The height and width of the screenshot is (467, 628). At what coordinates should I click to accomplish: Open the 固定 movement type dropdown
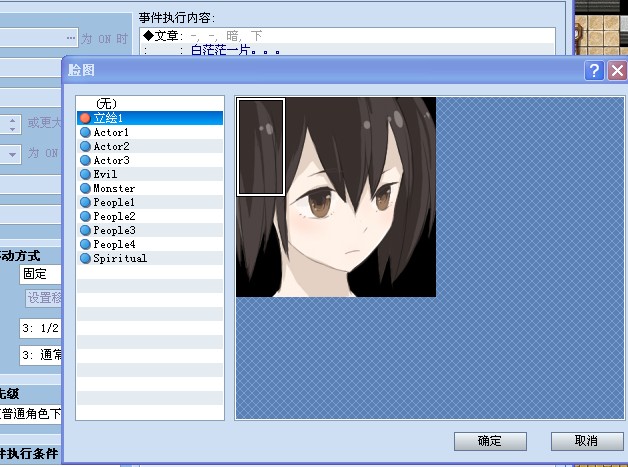coord(40,274)
